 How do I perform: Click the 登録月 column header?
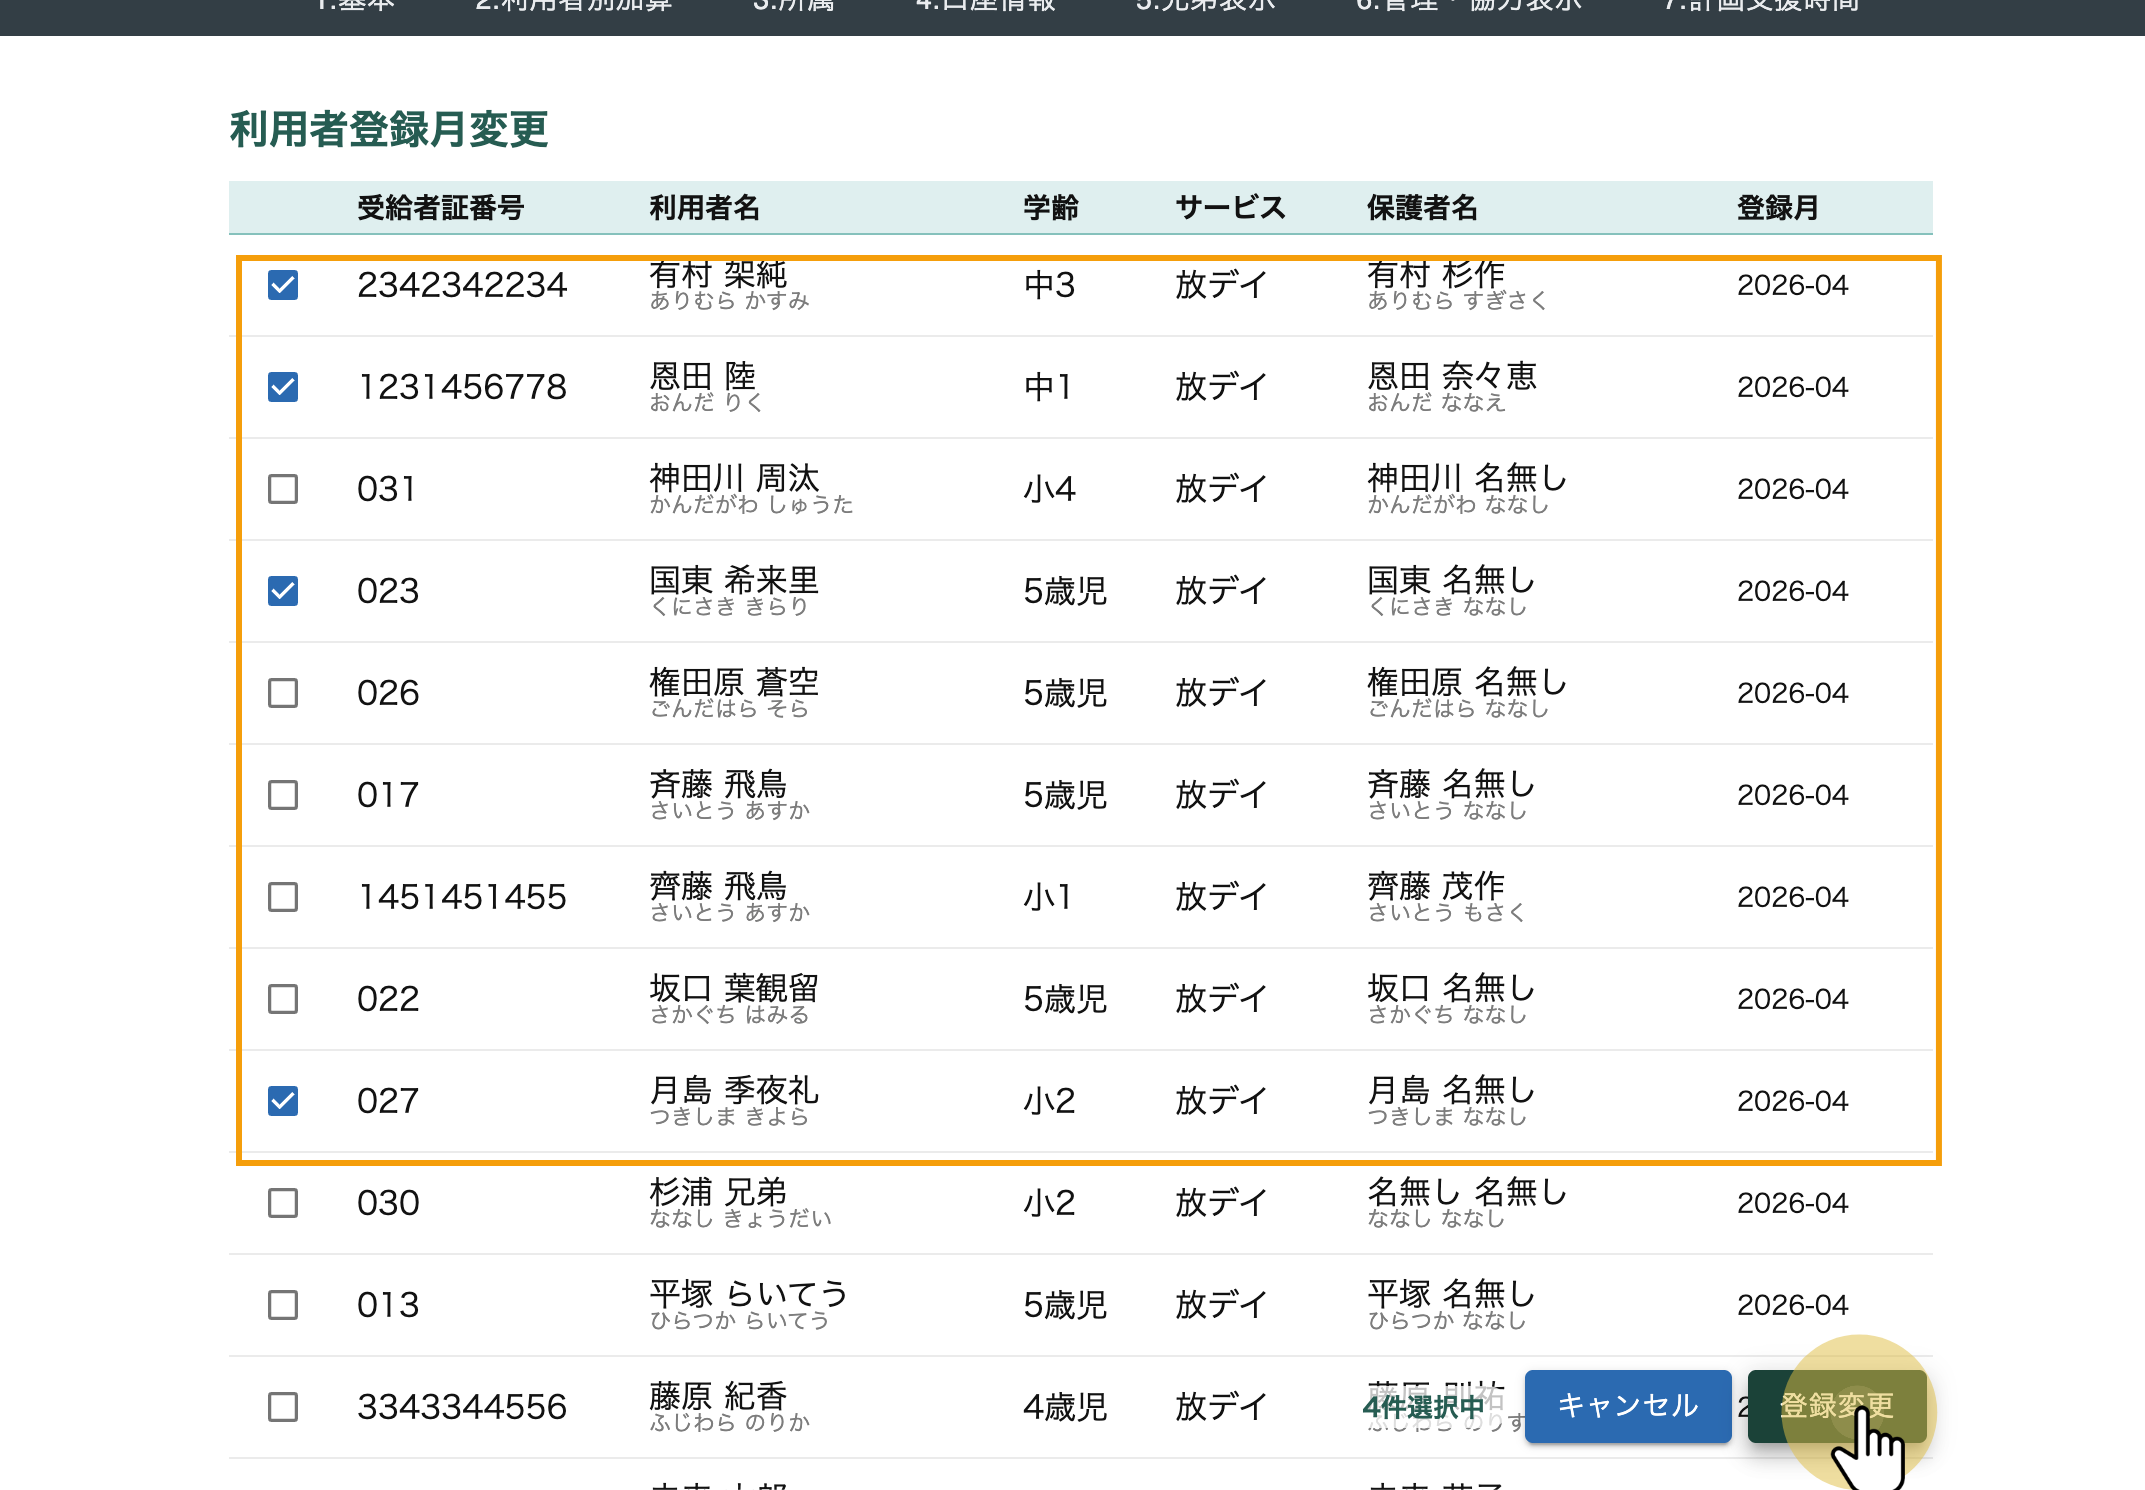click(1777, 208)
